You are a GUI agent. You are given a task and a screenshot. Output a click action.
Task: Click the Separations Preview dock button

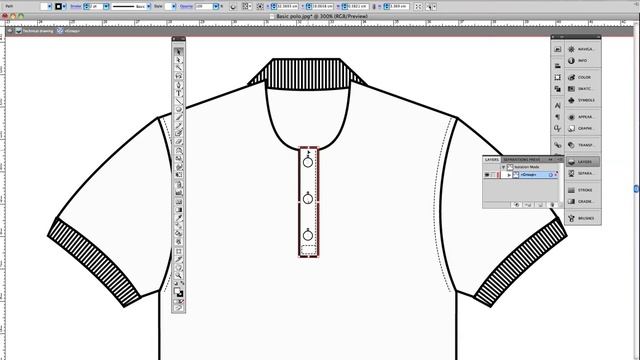click(582, 173)
